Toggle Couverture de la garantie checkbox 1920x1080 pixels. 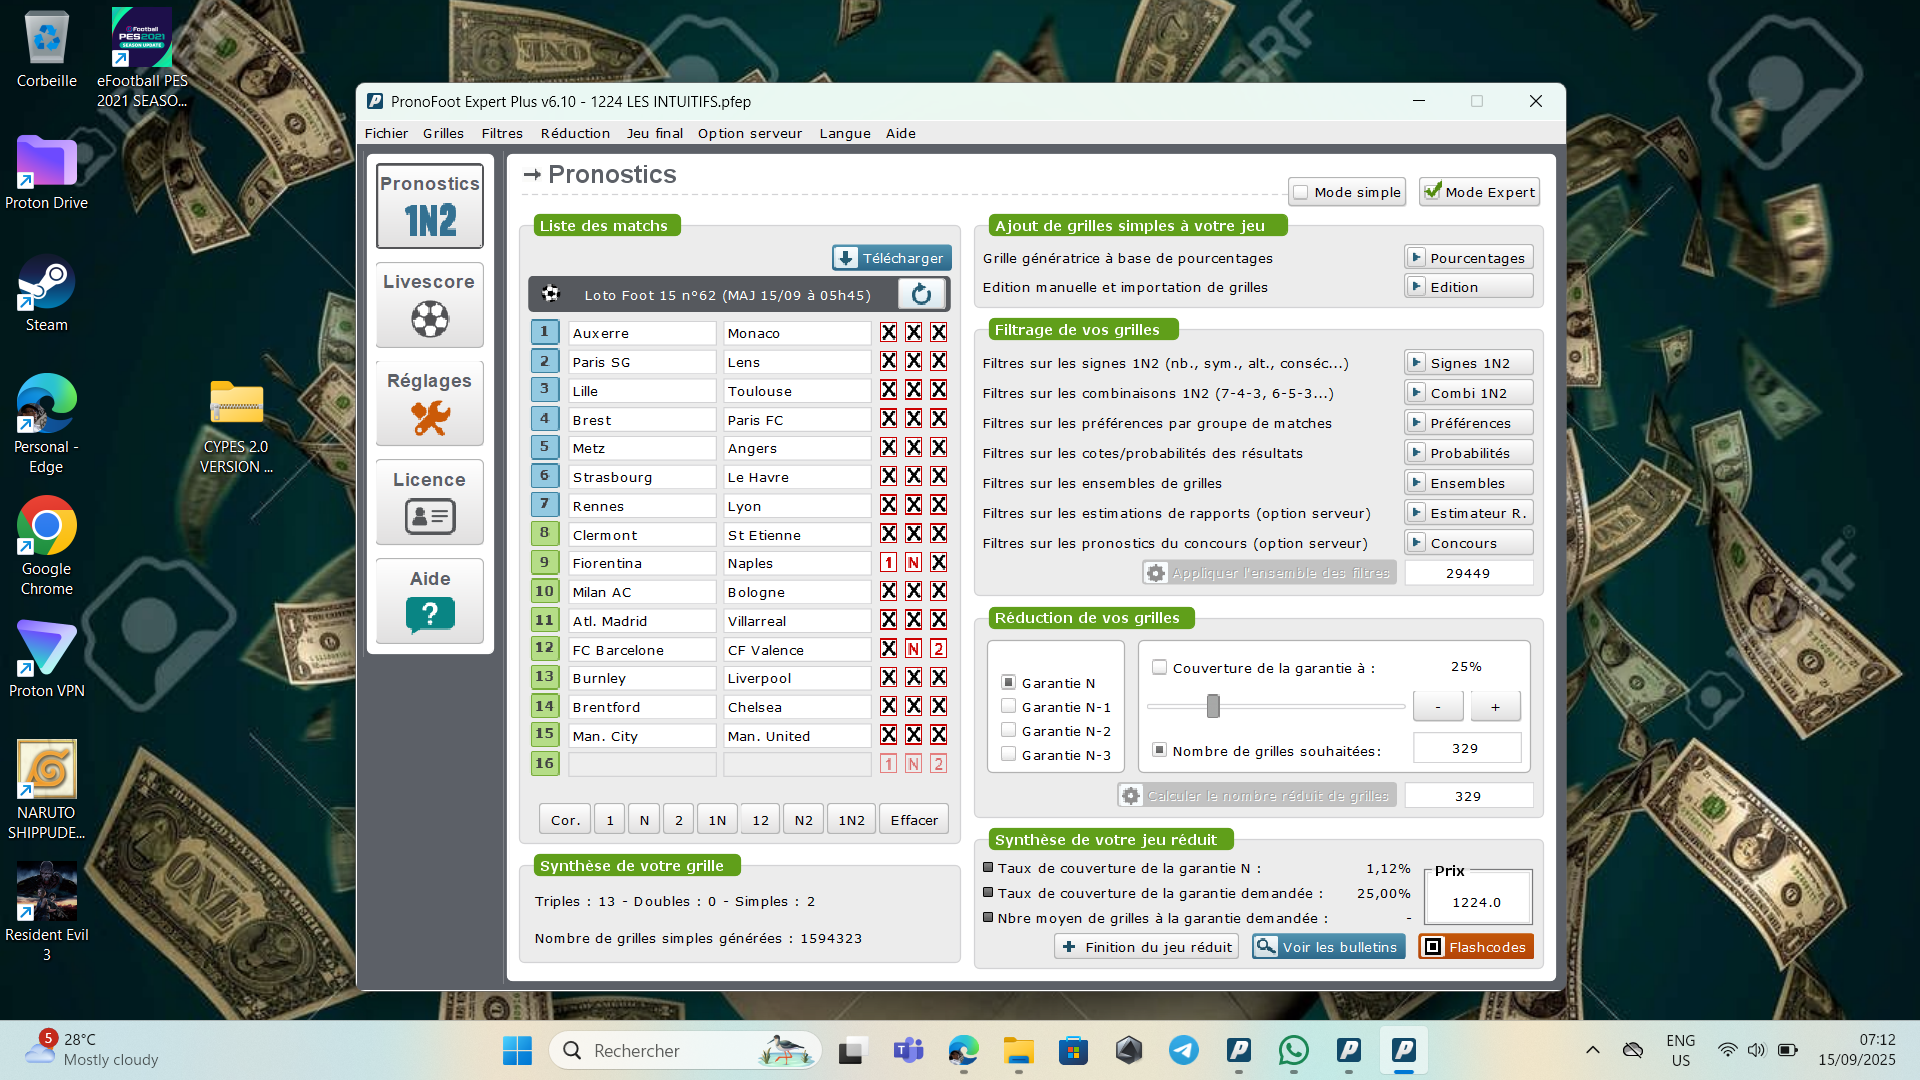[x=1160, y=668]
